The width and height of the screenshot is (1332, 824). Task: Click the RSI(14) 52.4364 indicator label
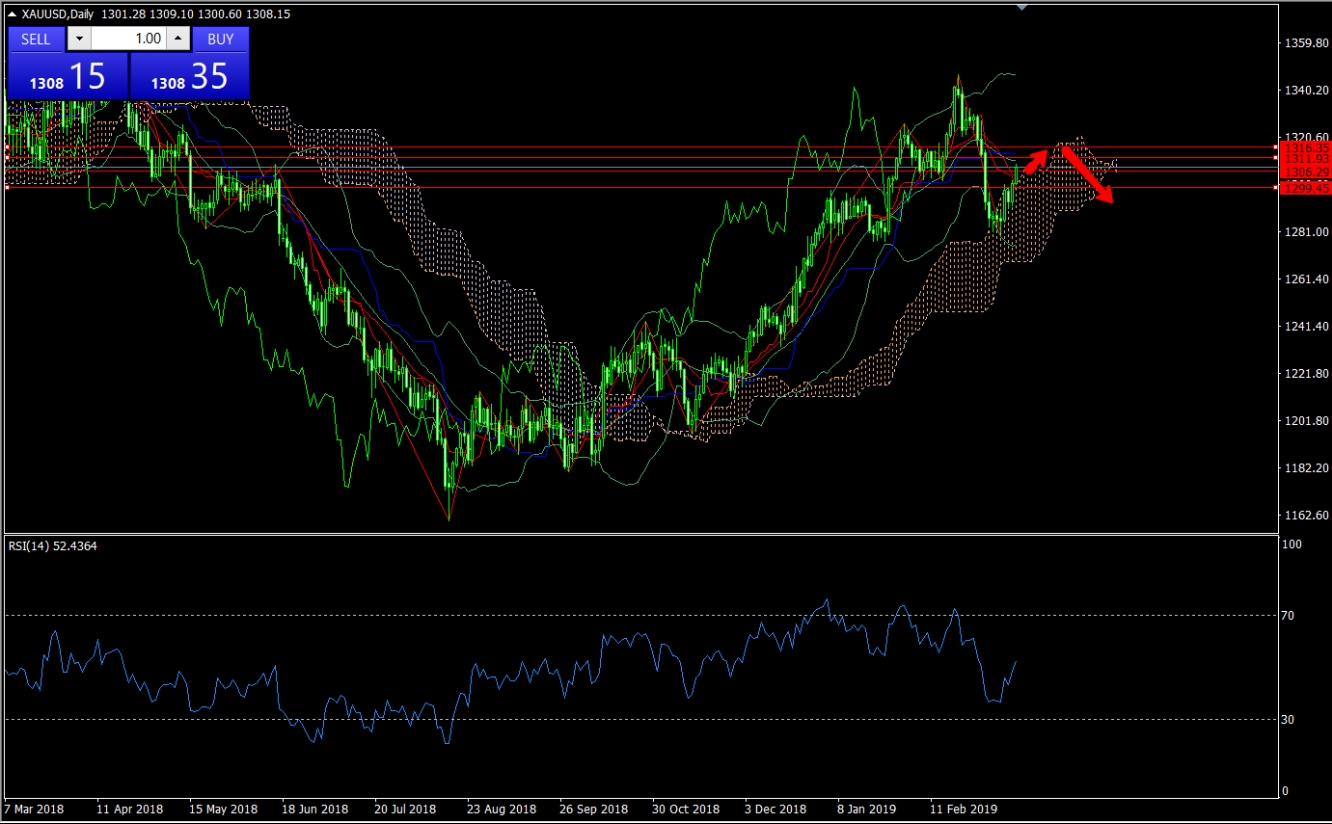pos(53,545)
